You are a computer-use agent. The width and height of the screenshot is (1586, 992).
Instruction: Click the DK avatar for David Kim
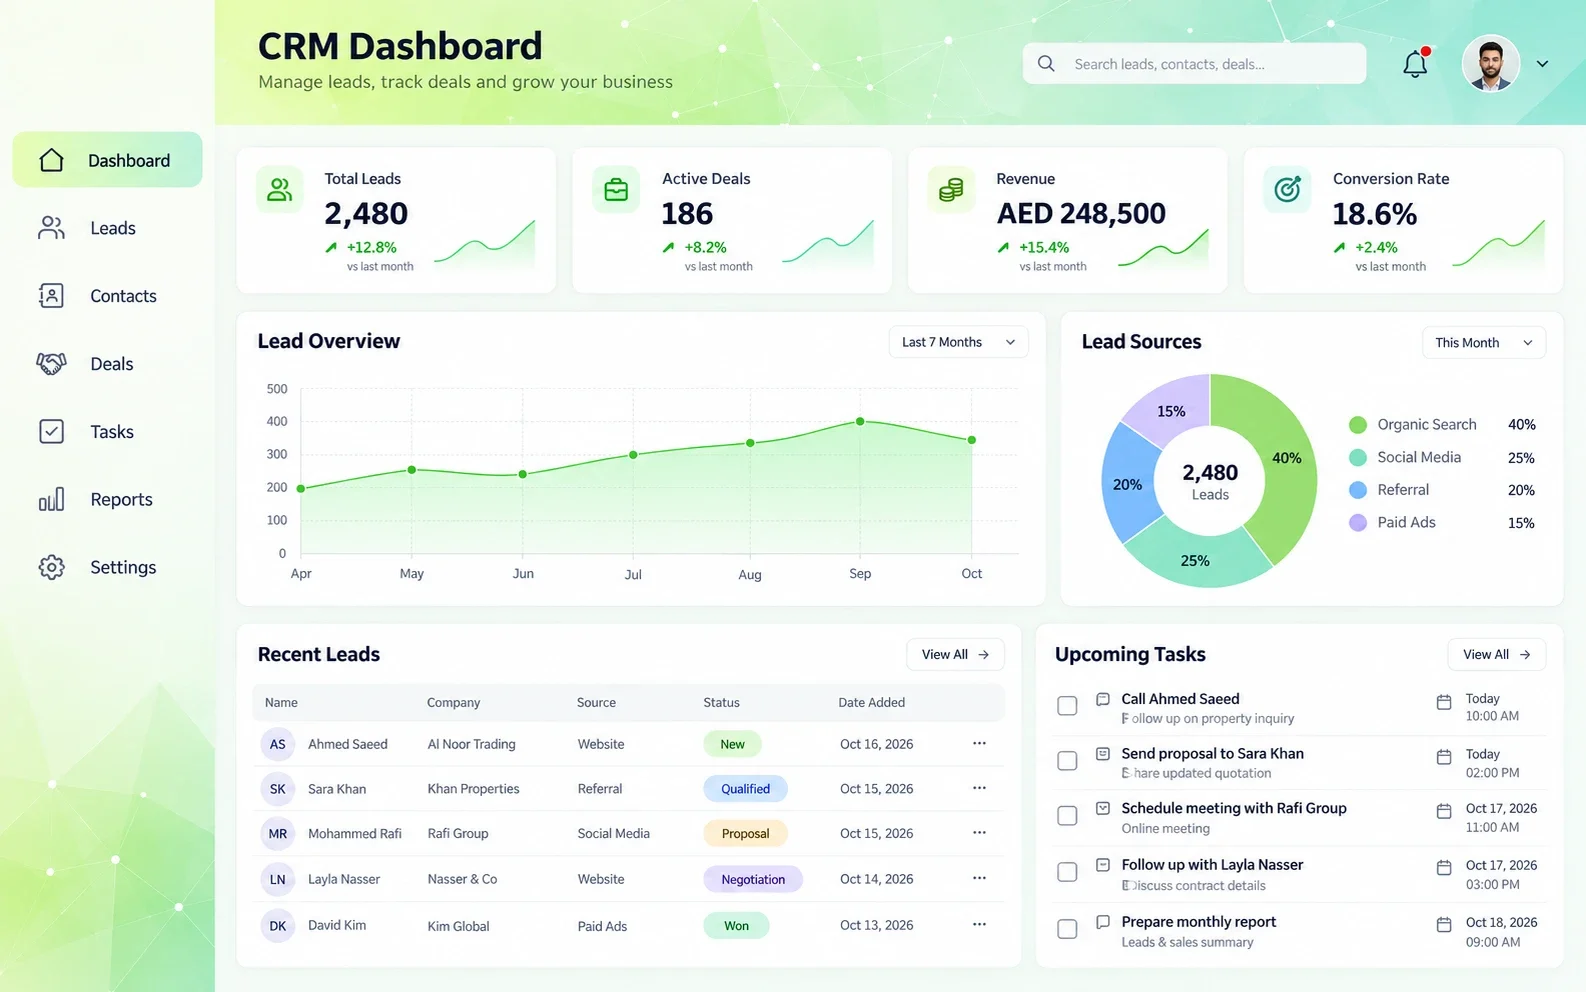(278, 926)
